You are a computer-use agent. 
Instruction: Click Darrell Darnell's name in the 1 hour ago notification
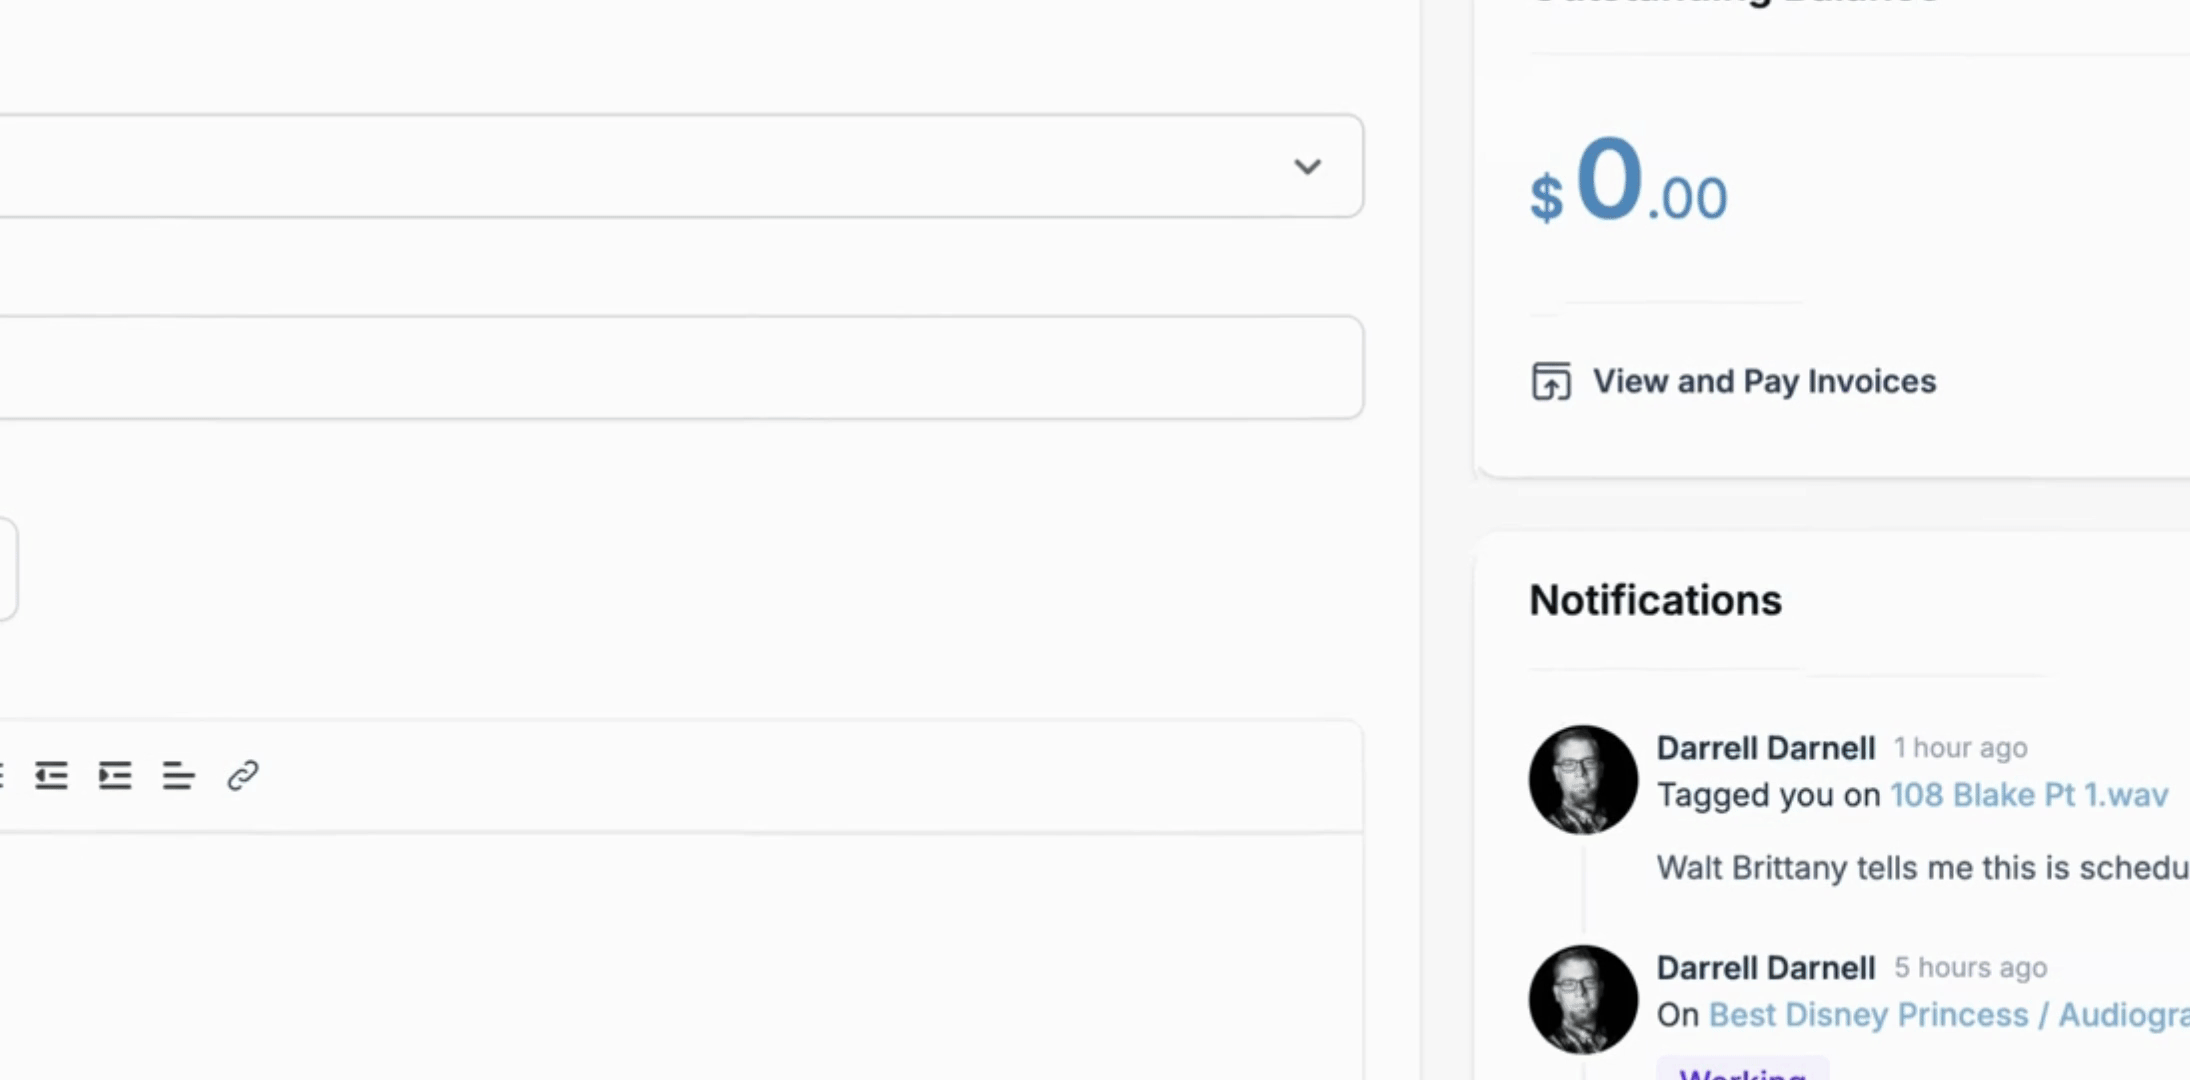coord(1765,748)
